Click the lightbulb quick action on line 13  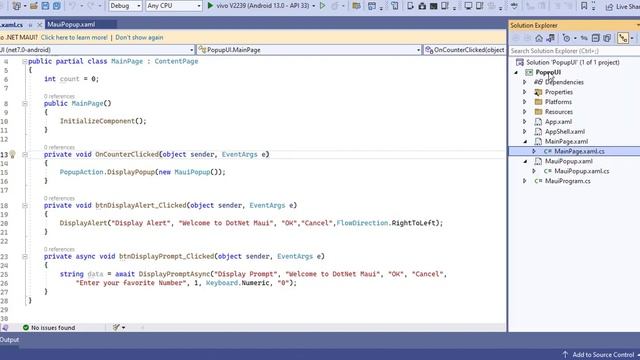click(13, 154)
